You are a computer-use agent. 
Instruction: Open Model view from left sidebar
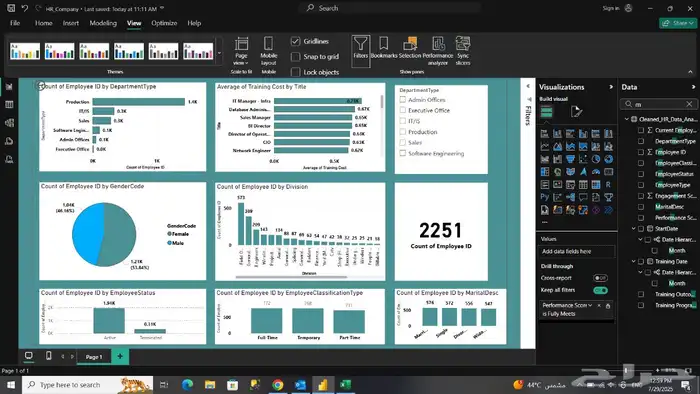[x=9, y=123]
